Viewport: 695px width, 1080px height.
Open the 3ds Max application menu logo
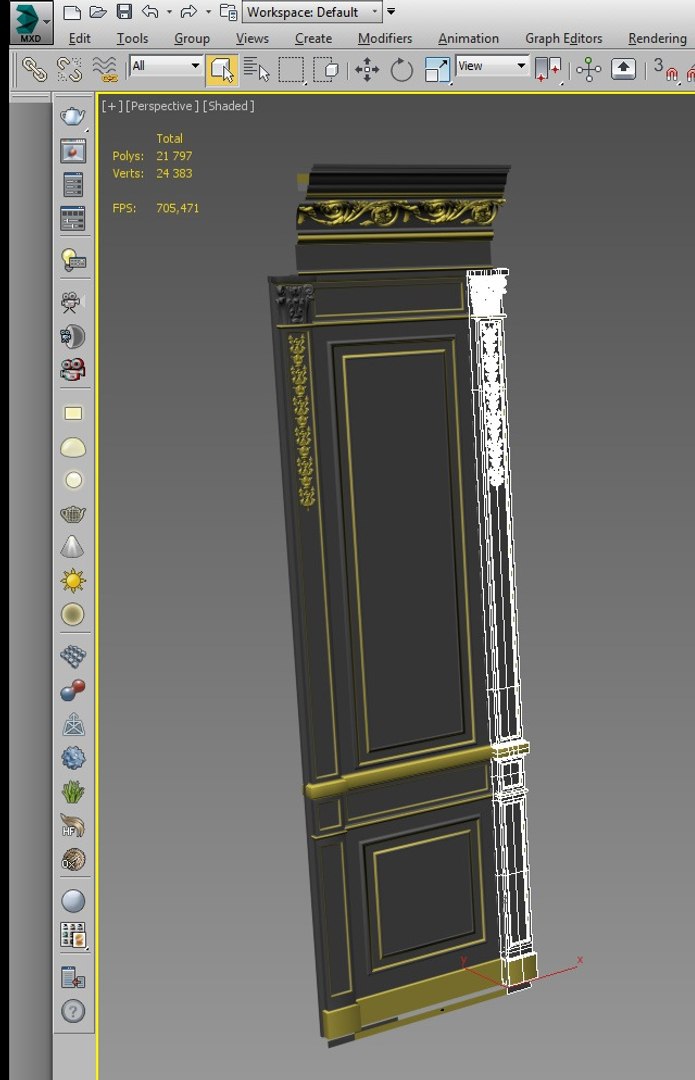(x=30, y=22)
